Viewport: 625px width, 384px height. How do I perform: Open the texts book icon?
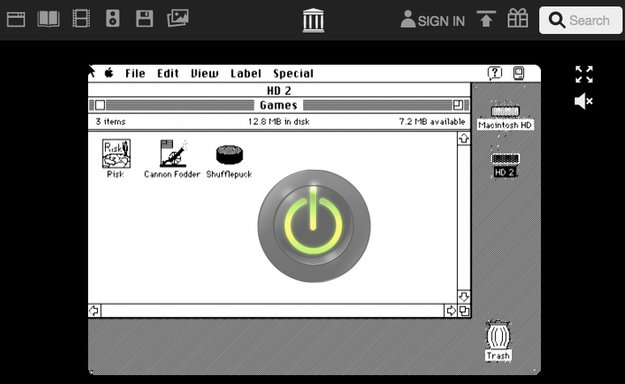point(48,19)
